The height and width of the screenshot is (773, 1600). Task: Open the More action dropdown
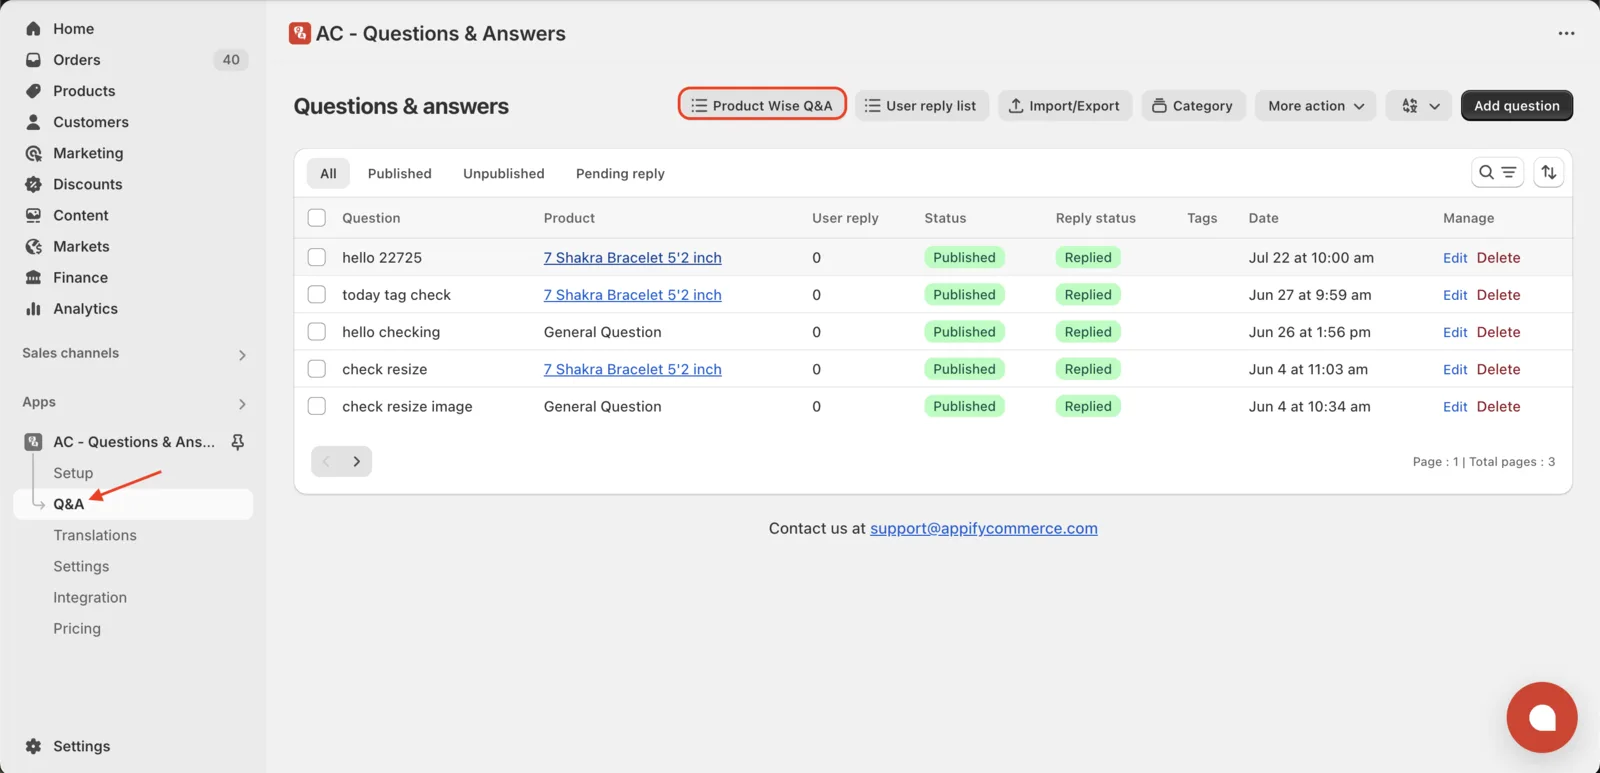1315,106
